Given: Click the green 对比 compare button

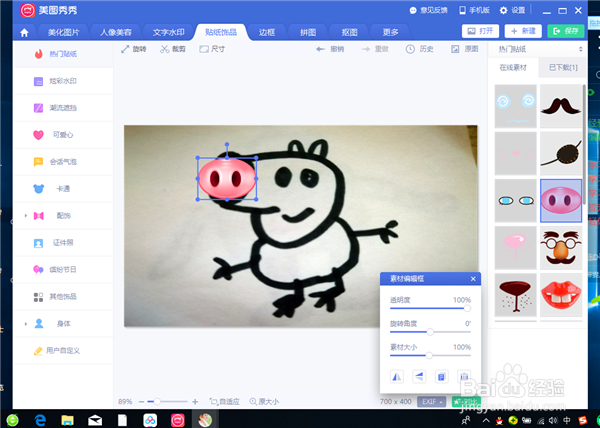Looking at the screenshot, I should pyautogui.click(x=466, y=402).
